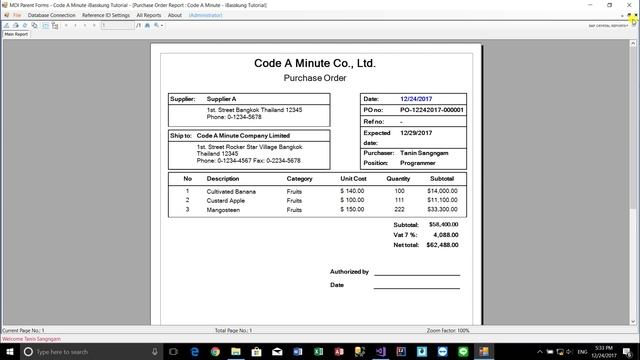640x360 pixels.
Task: Click the Find Text binoculars icon
Action: (x=147, y=25)
